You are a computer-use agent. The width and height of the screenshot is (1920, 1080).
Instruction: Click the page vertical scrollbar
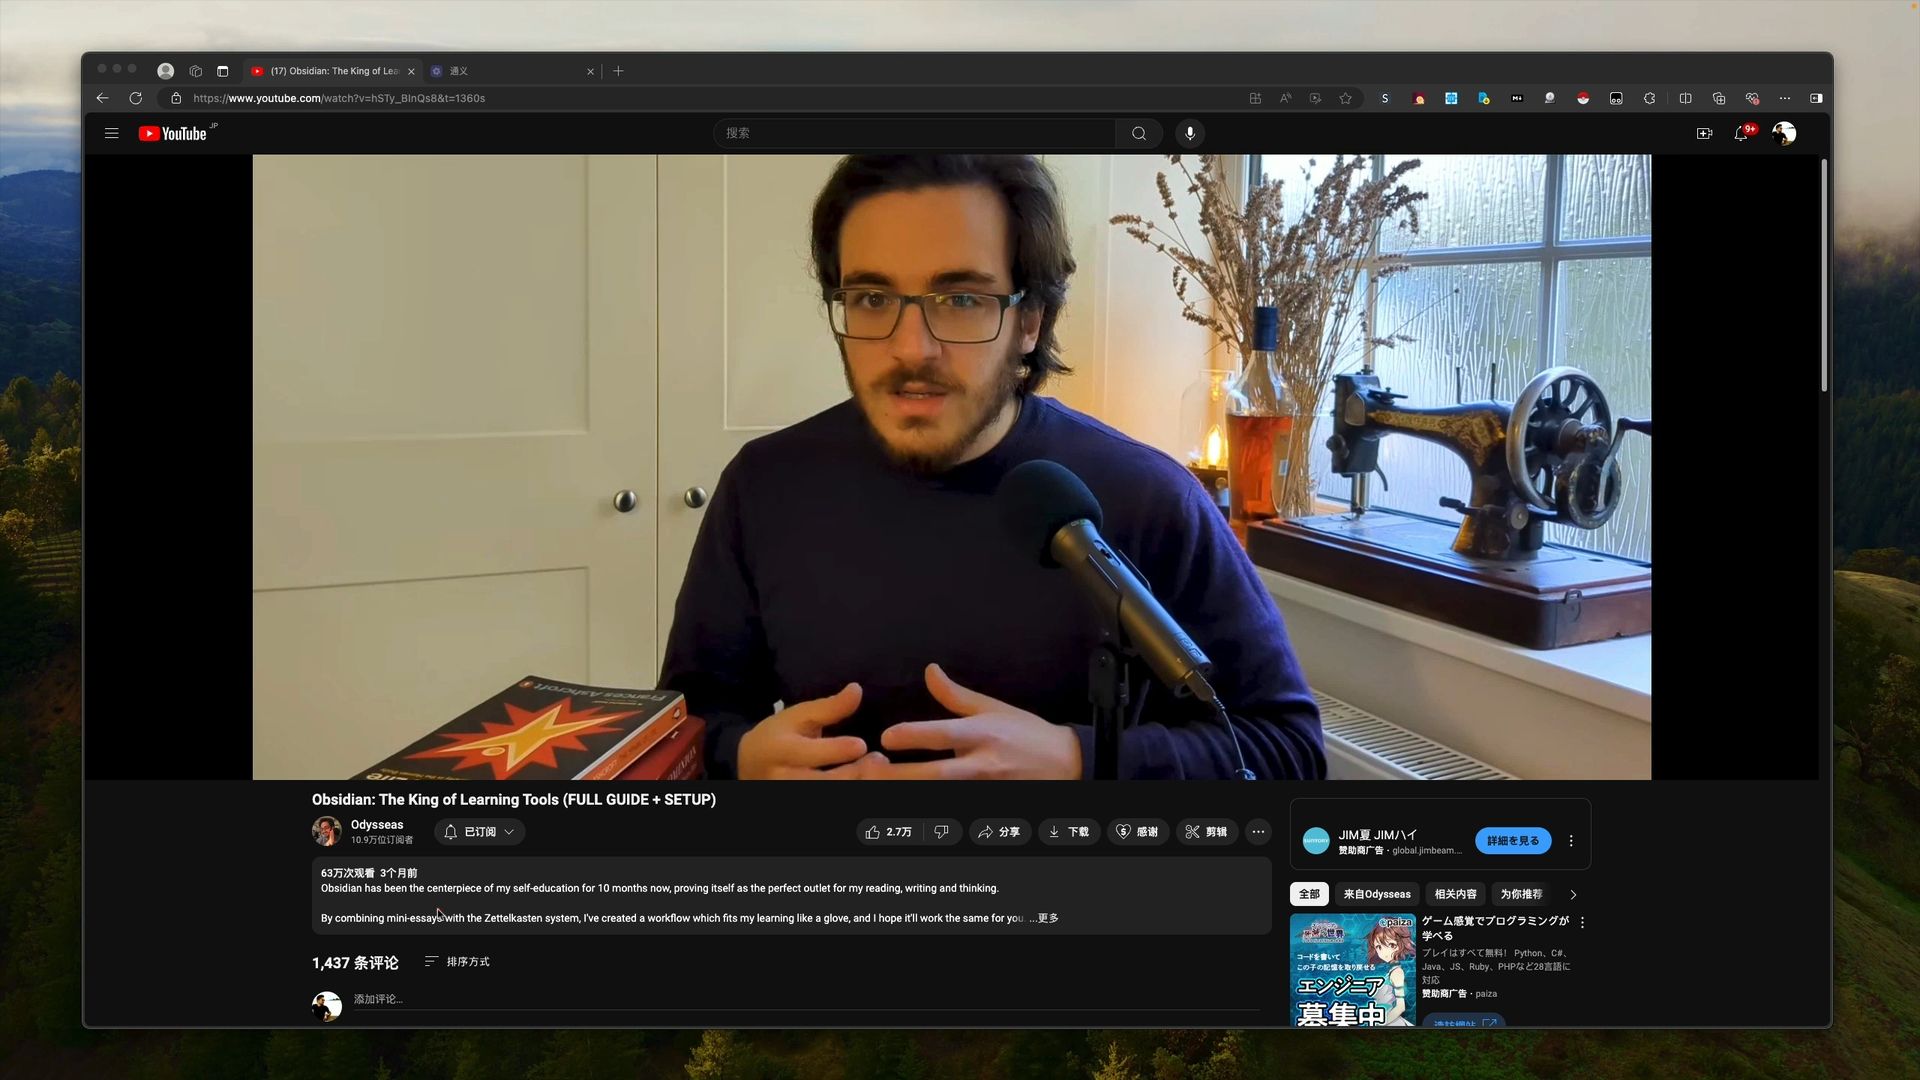(1824, 275)
